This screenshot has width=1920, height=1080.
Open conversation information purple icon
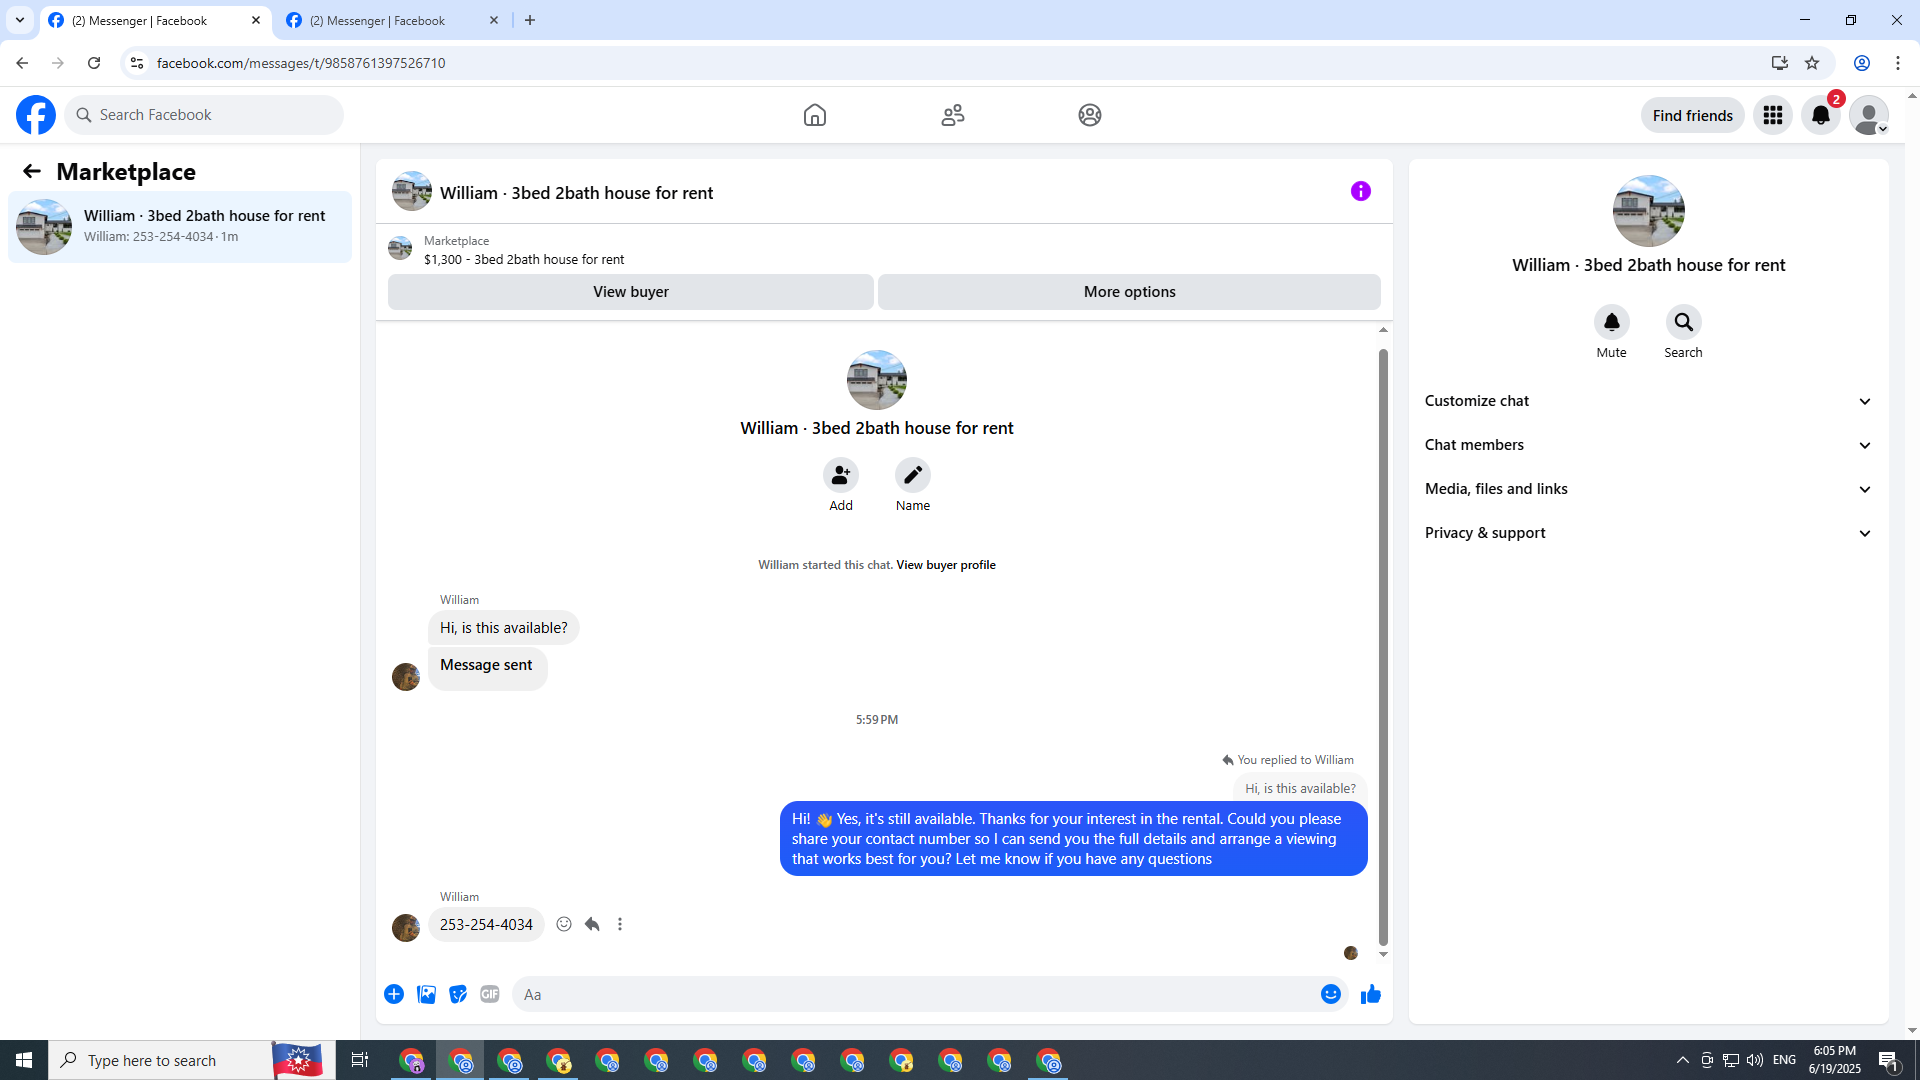(x=1361, y=191)
